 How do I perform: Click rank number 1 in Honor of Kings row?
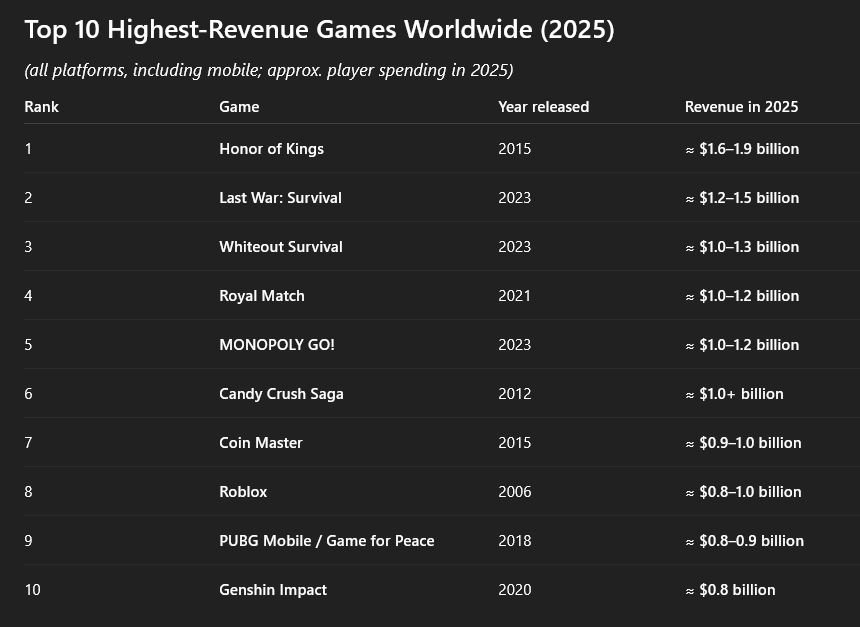pos(29,149)
